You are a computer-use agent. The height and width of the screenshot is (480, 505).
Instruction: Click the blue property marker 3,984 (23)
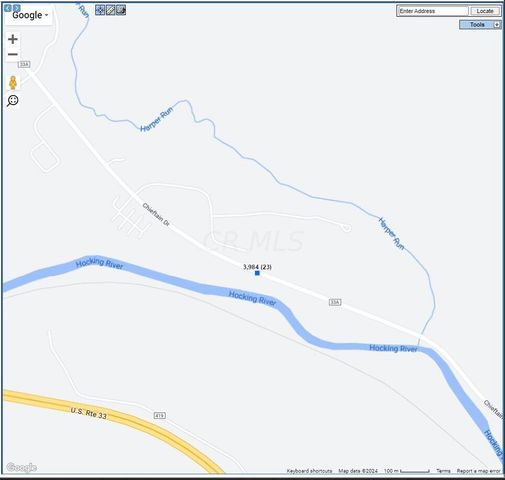tap(257, 273)
